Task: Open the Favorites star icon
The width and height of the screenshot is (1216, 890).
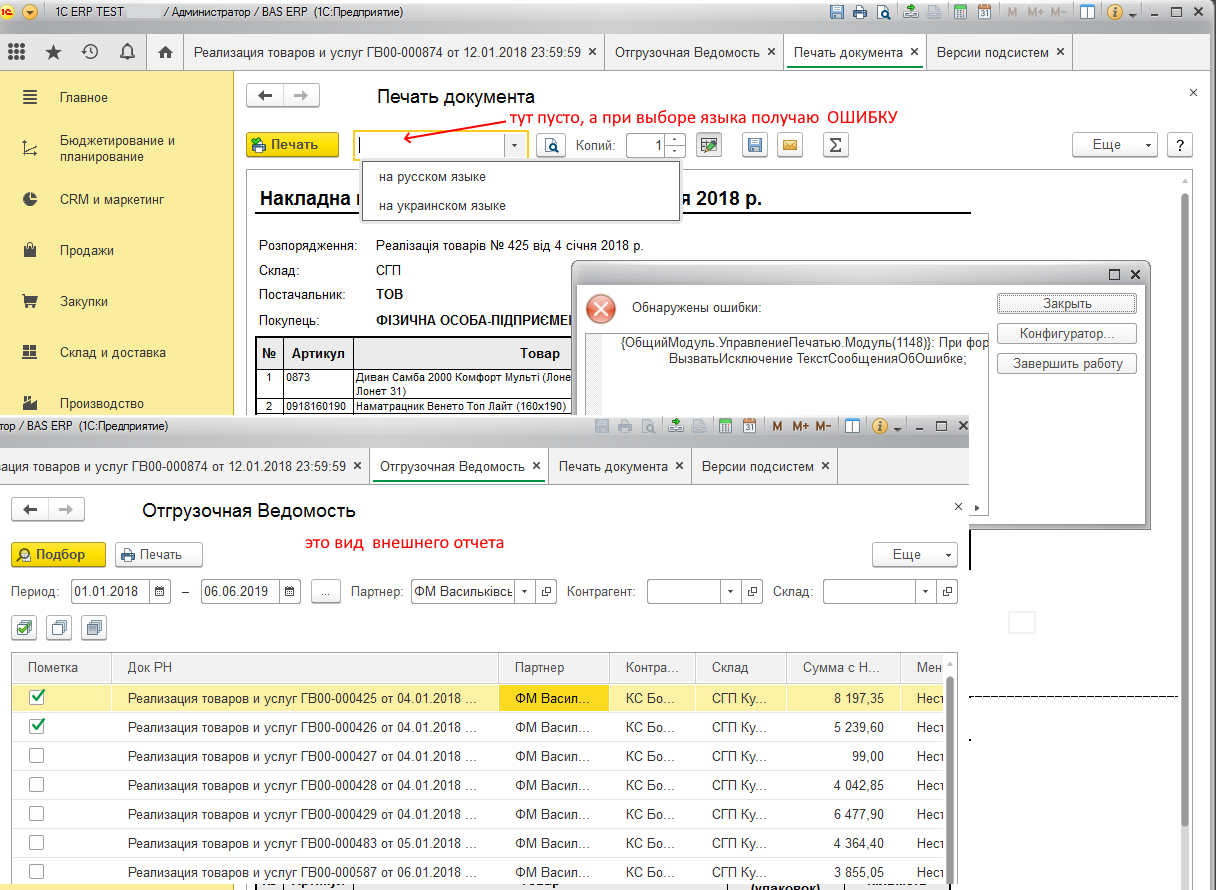Action: point(53,52)
